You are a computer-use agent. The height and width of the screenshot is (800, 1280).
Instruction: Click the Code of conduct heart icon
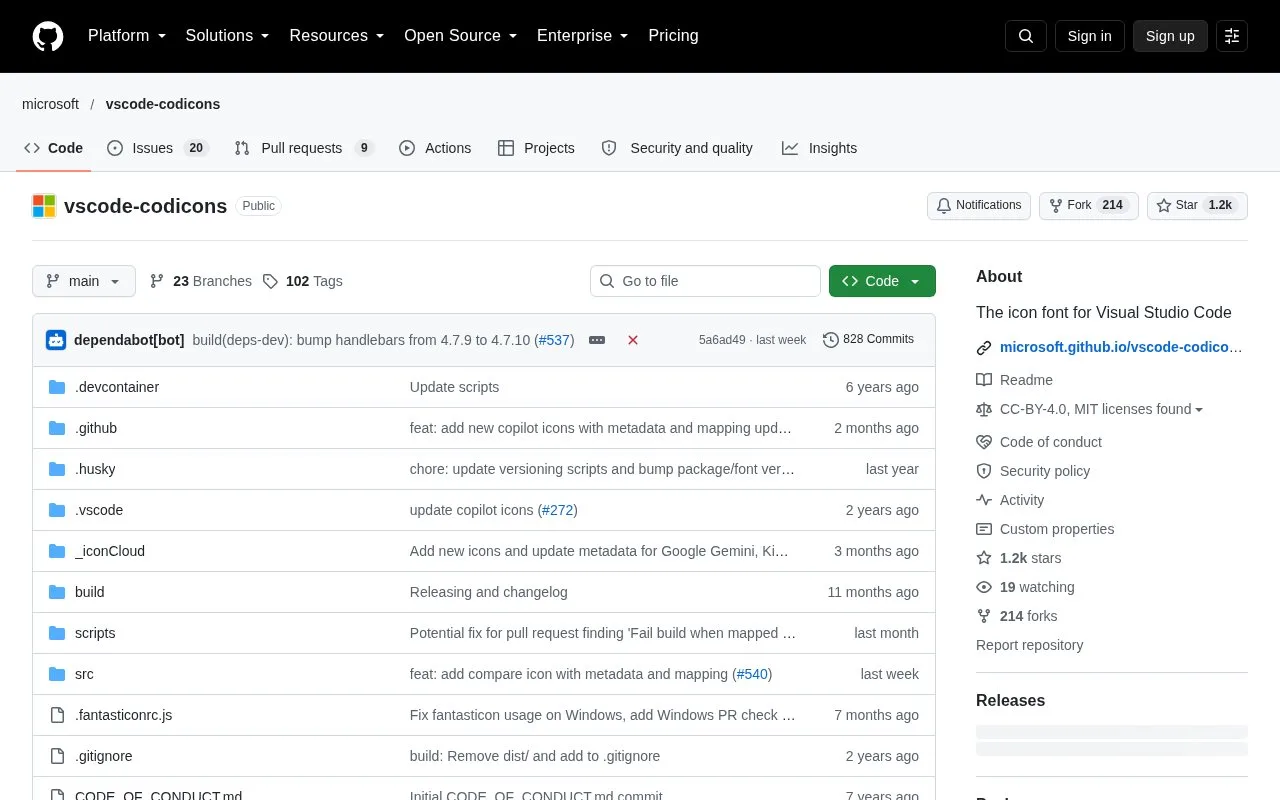click(x=984, y=442)
